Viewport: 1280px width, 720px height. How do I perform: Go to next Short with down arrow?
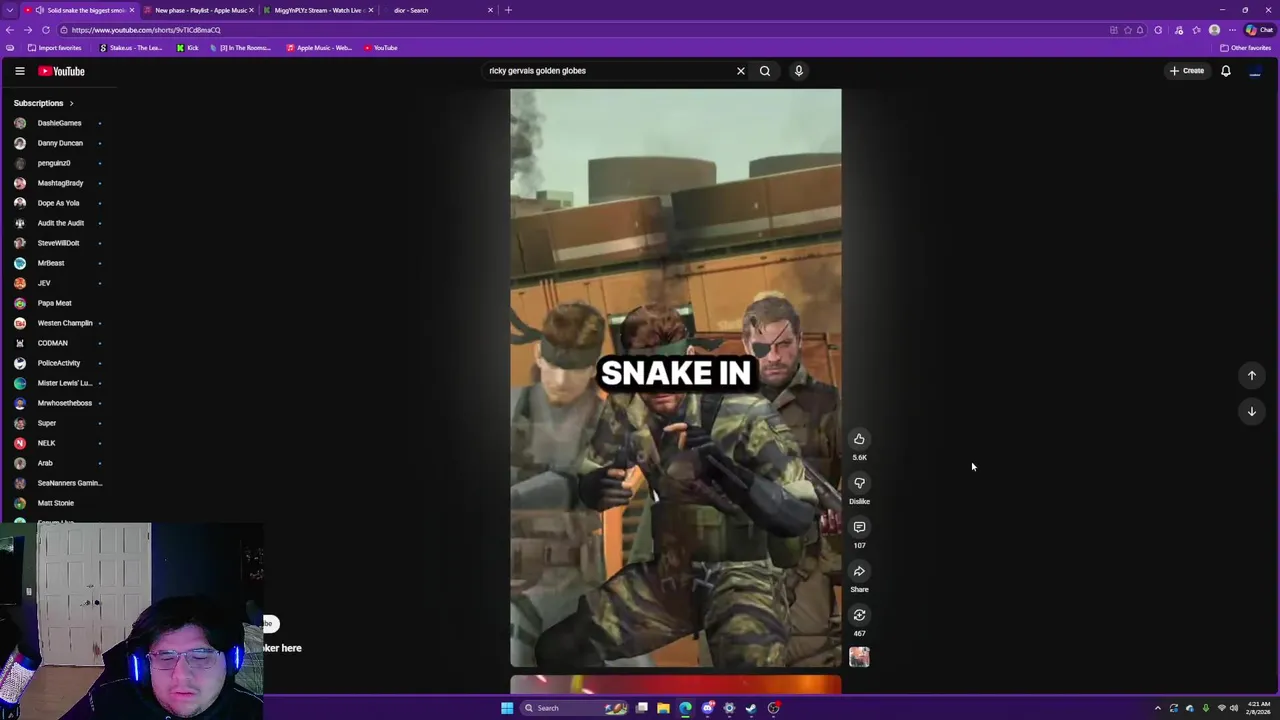click(x=1252, y=411)
